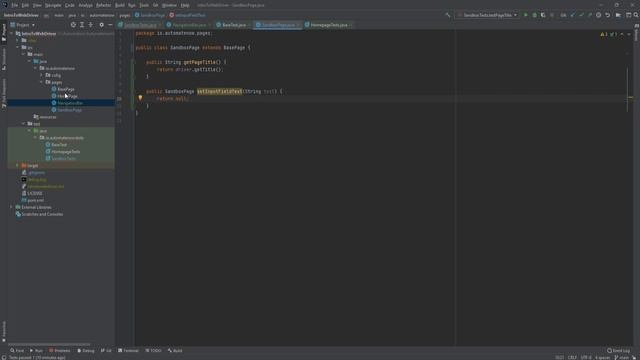This screenshot has width=640, height=360.
Task: Open the Debug tool window button
Action: point(86,351)
